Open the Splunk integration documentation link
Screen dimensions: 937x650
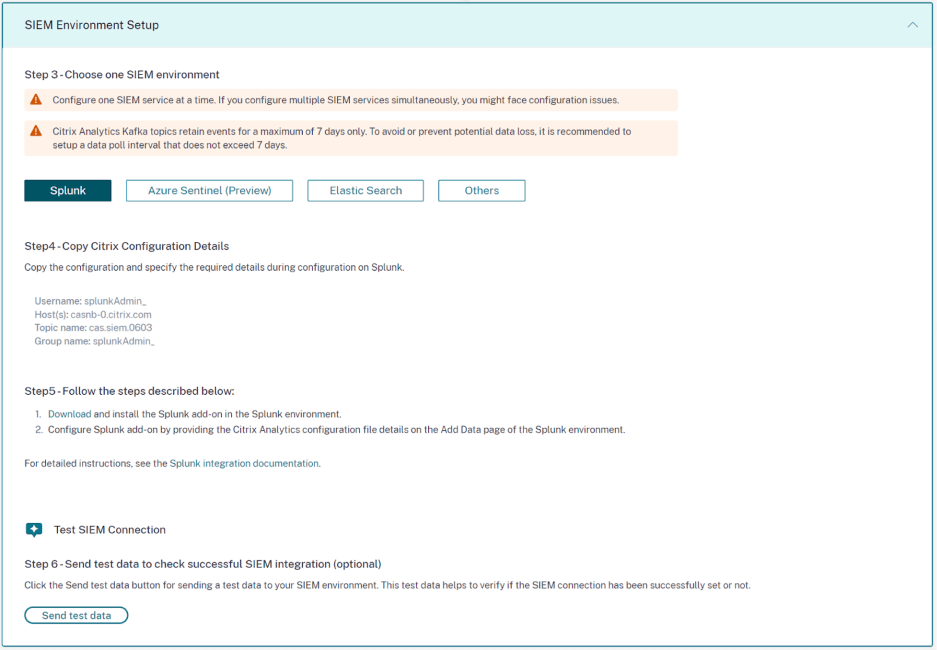point(244,464)
